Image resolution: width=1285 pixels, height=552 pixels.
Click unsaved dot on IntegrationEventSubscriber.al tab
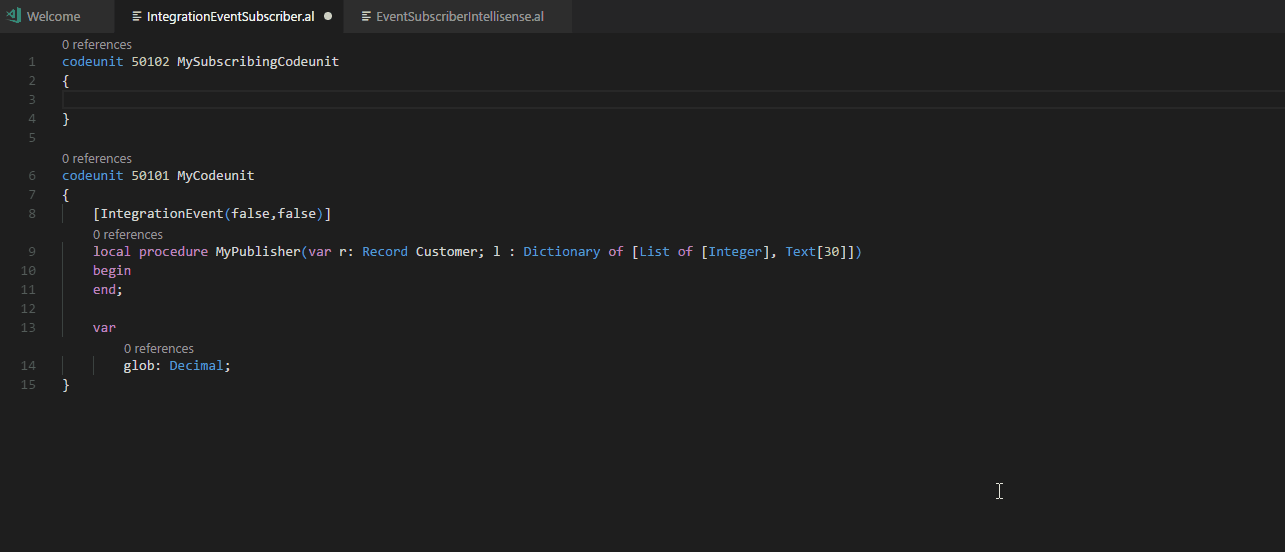pos(328,17)
